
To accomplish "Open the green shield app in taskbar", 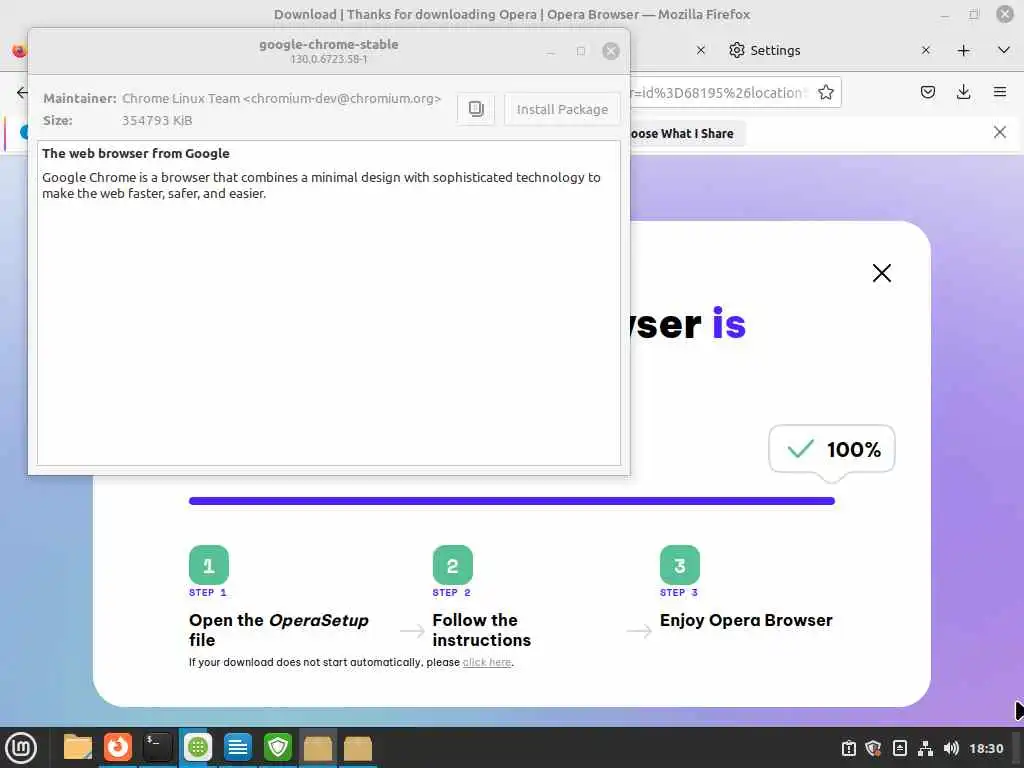I will tap(278, 748).
